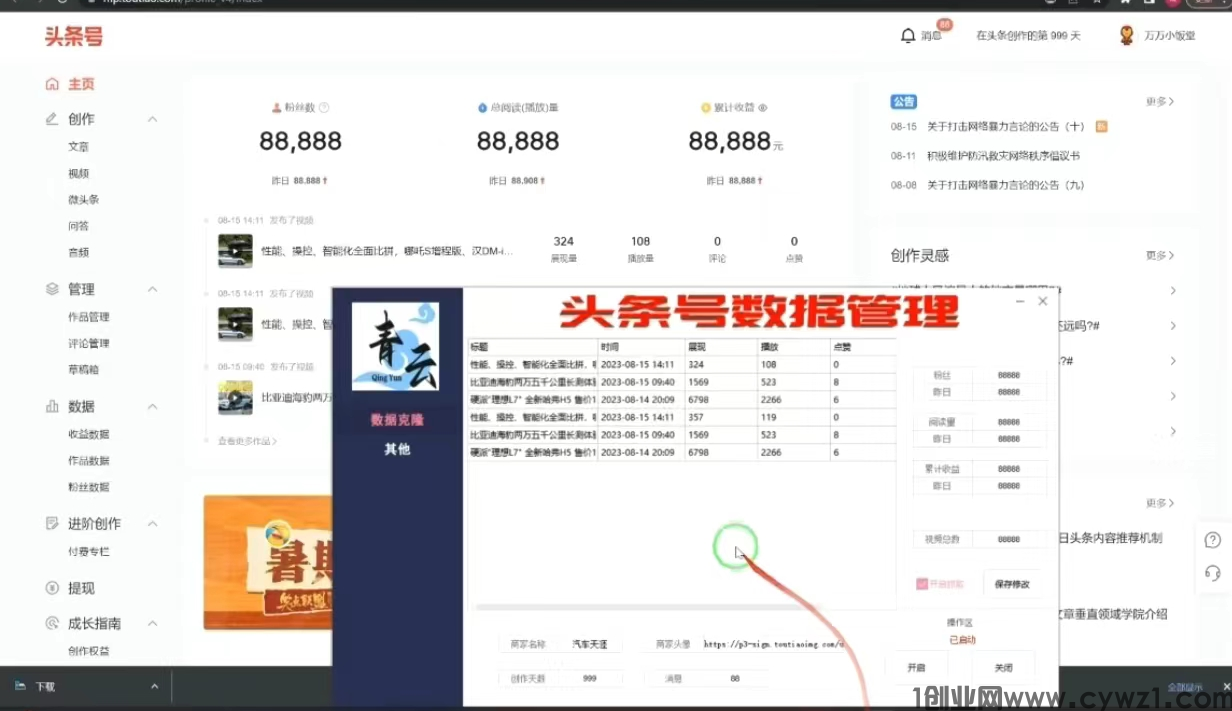This screenshot has width=1232, height=711.
Task: Click the 主页 home icon in sidebar
Action: [x=52, y=85]
